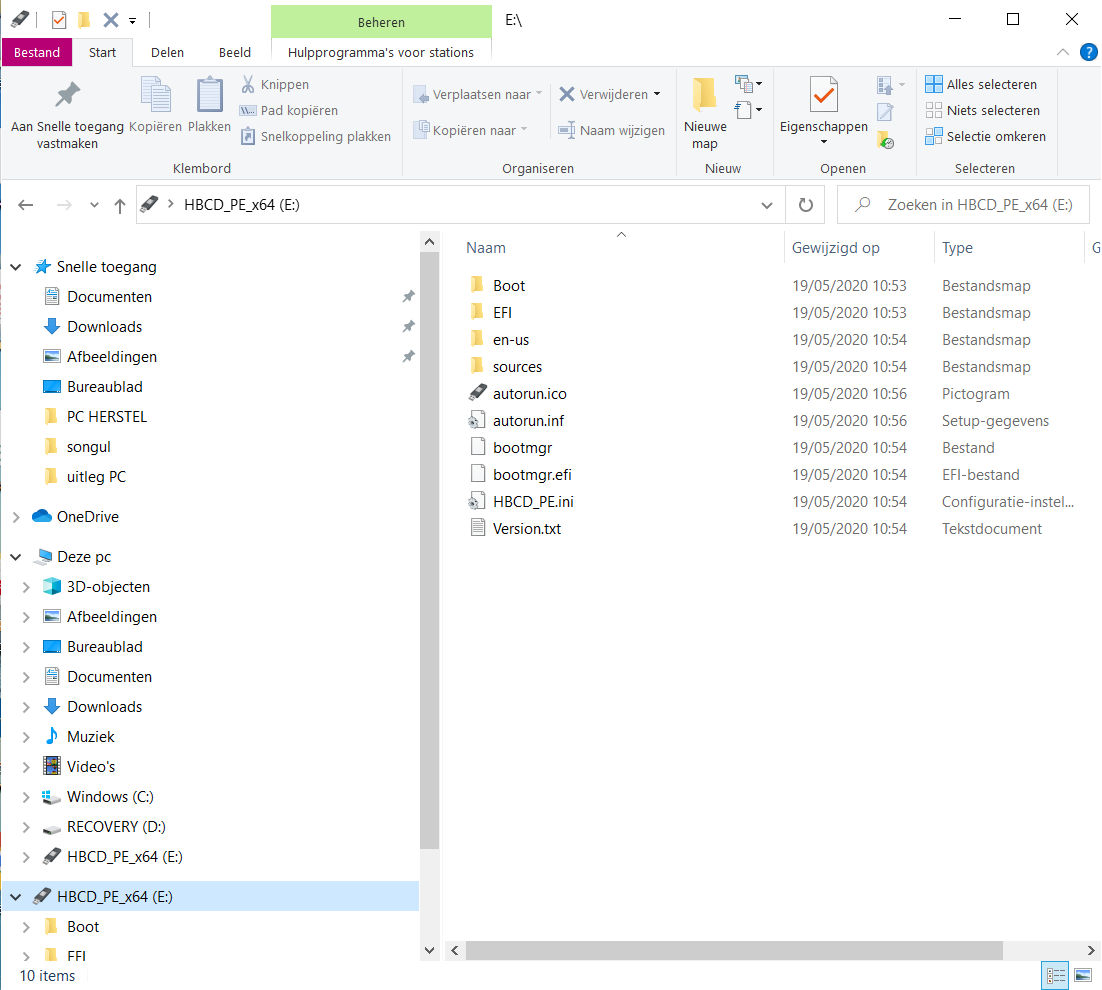Switch to the Delen tab
Image resolution: width=1102 pixels, height=990 pixels.
(167, 53)
